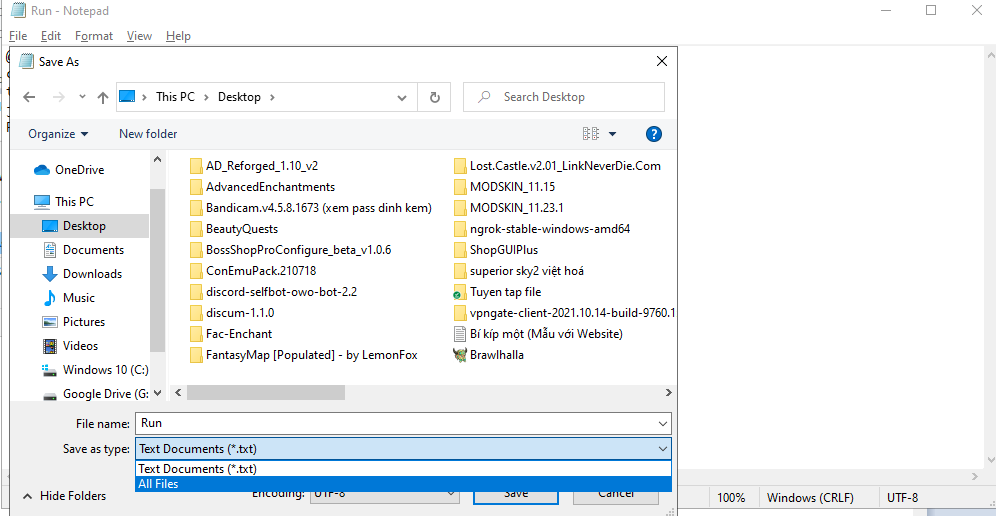The width and height of the screenshot is (996, 516).
Task: Click Desktop breadcrumb in address bar
Action: tap(239, 97)
